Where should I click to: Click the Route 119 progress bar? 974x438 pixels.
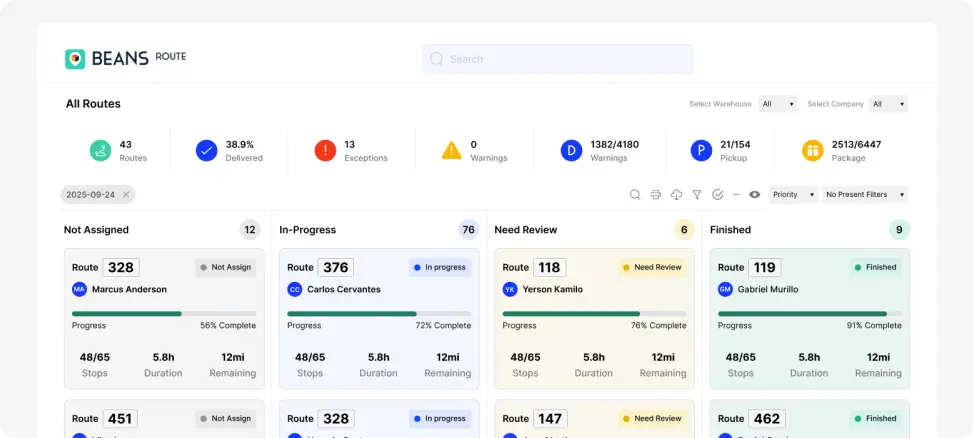809,314
